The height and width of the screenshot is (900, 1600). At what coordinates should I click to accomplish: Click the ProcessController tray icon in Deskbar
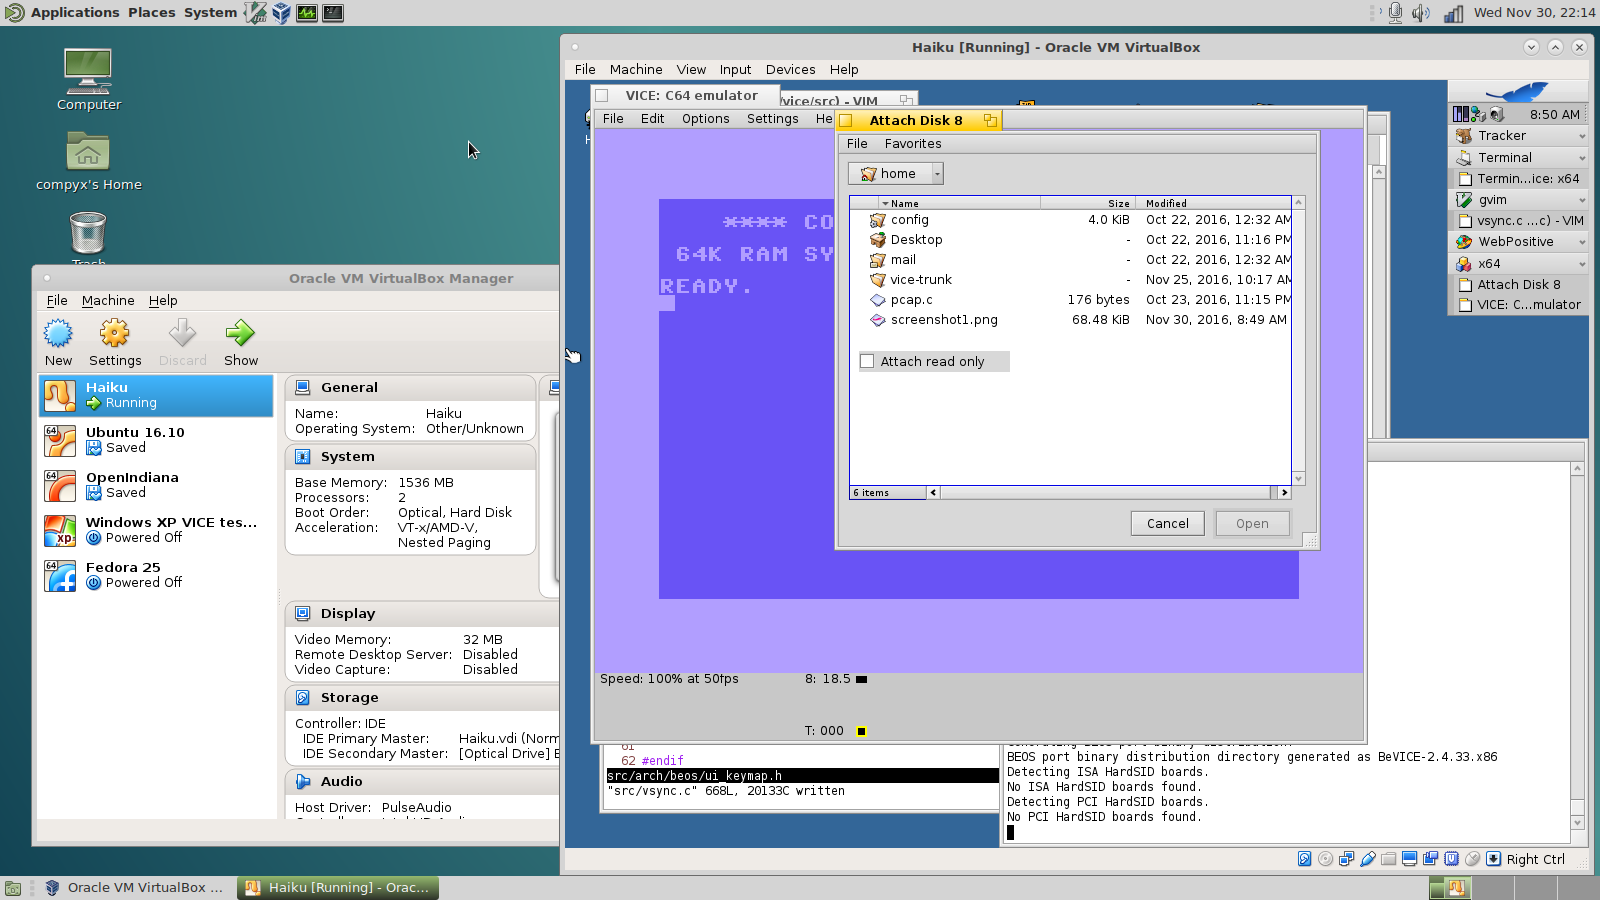click(1460, 114)
